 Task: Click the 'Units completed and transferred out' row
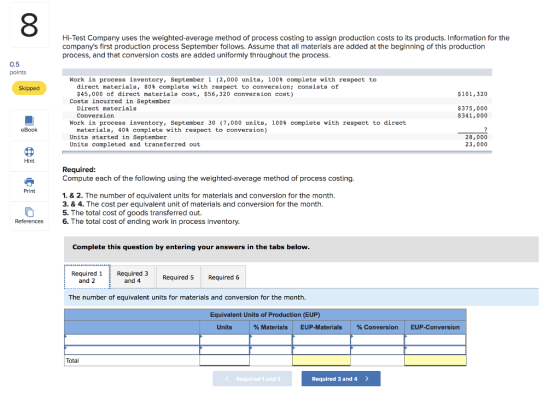[277, 144]
